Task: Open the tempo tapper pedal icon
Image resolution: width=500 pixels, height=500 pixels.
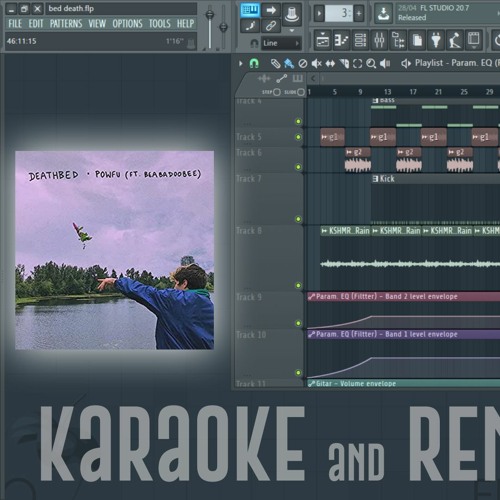Action: point(455,40)
